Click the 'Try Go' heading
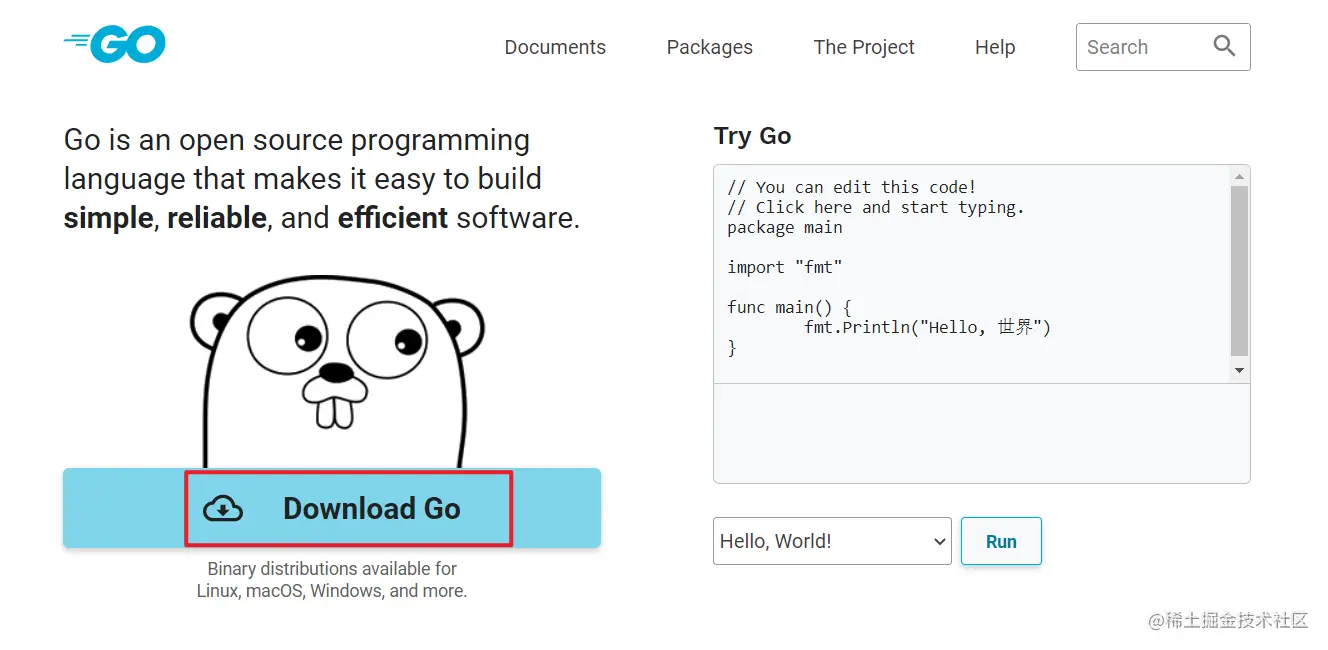Image resolution: width=1328 pixels, height=650 pixels. (x=753, y=136)
